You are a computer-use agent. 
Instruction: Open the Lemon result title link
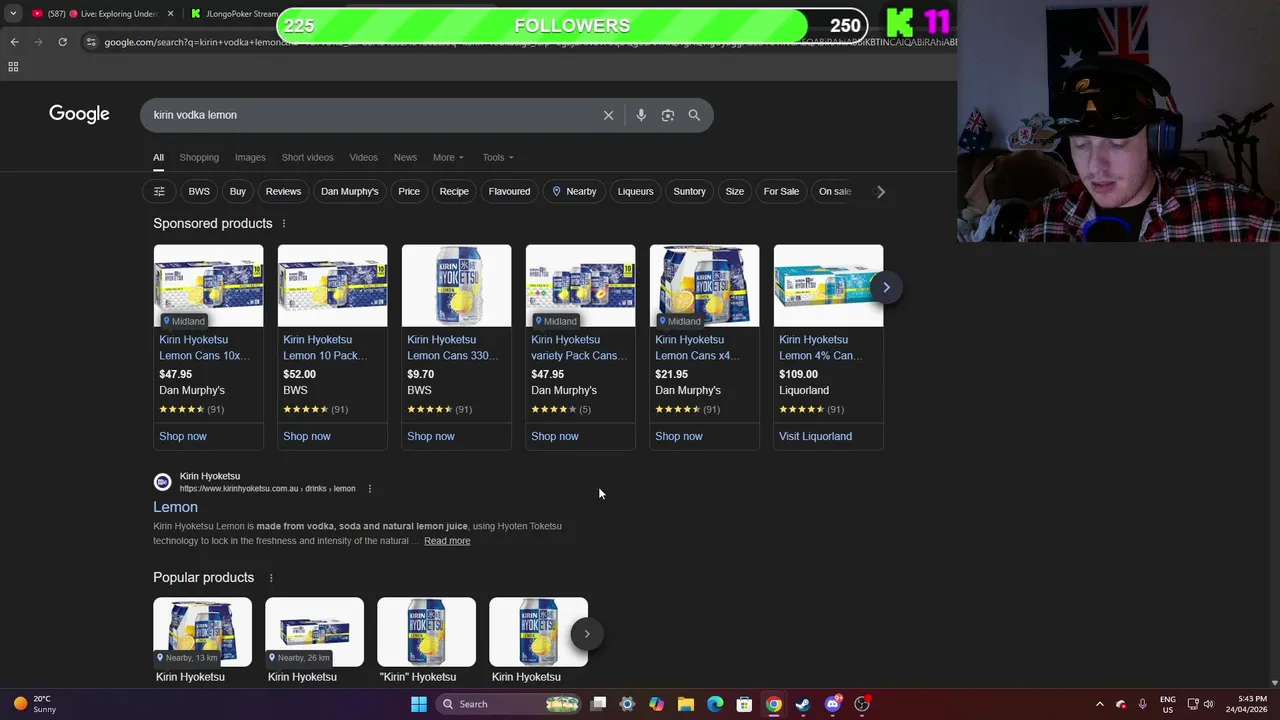pos(175,507)
